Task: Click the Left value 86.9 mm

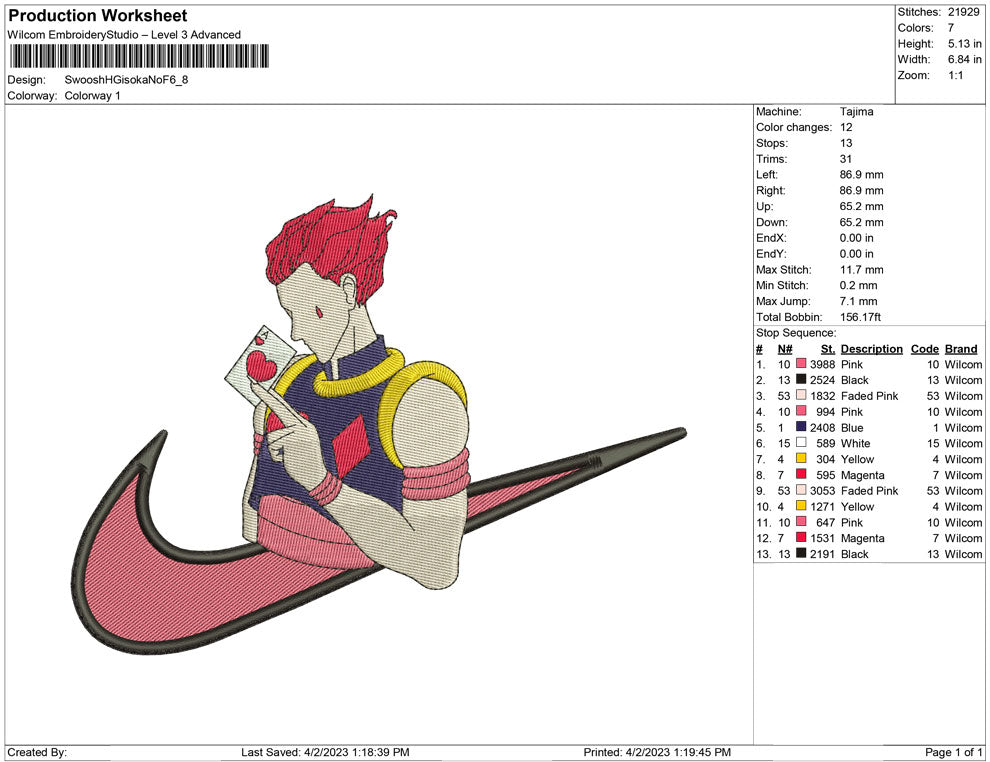Action: pyautogui.click(x=861, y=175)
